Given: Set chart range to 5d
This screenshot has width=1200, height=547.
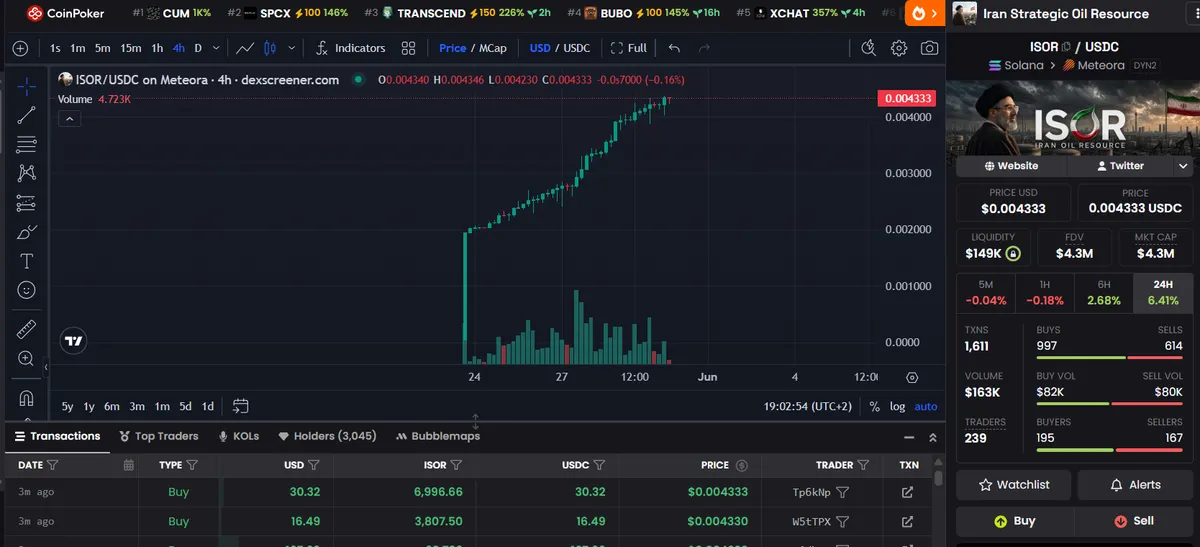Looking at the screenshot, I should coord(185,406).
